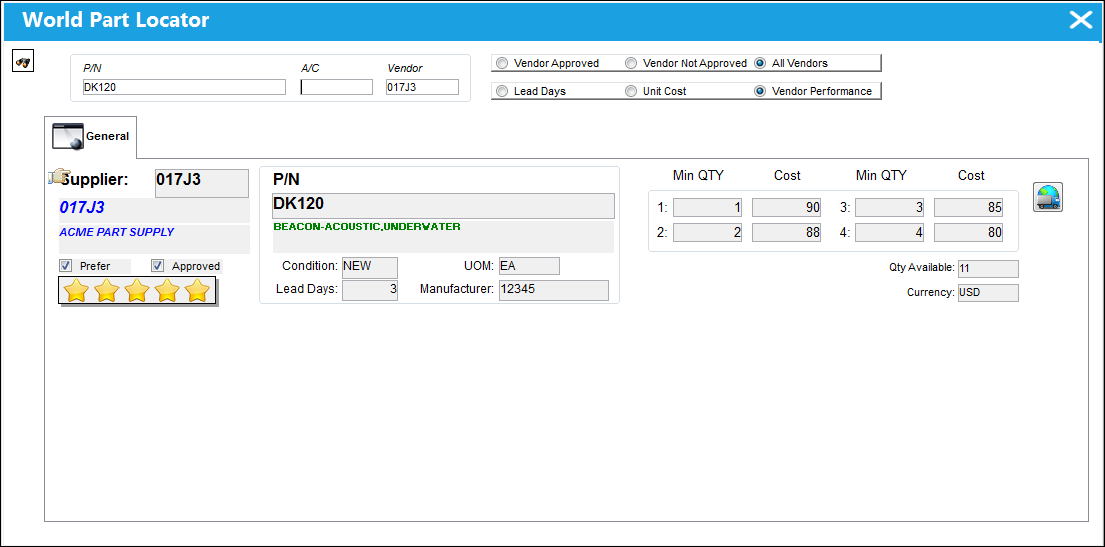Click Min QTY field for row 1

pyautogui.click(x=708, y=208)
